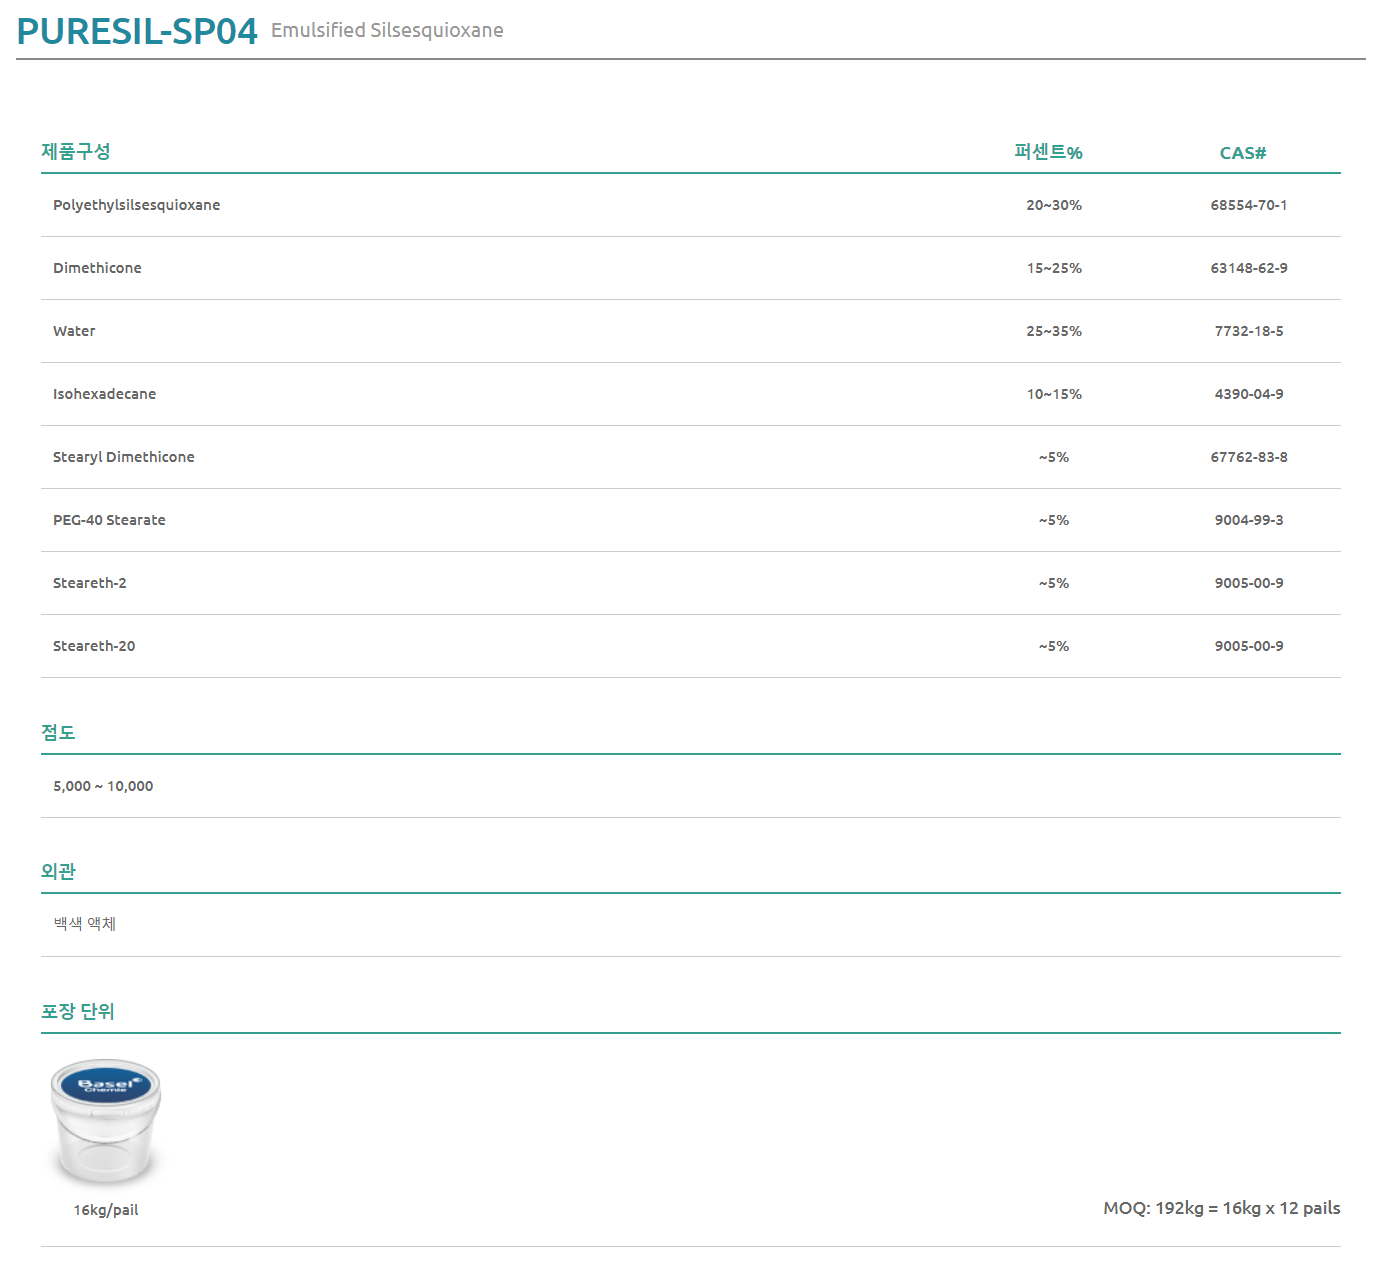Click the ~5% value for Stearyl Dimethicone
The image size is (1383, 1265).
[1054, 457]
